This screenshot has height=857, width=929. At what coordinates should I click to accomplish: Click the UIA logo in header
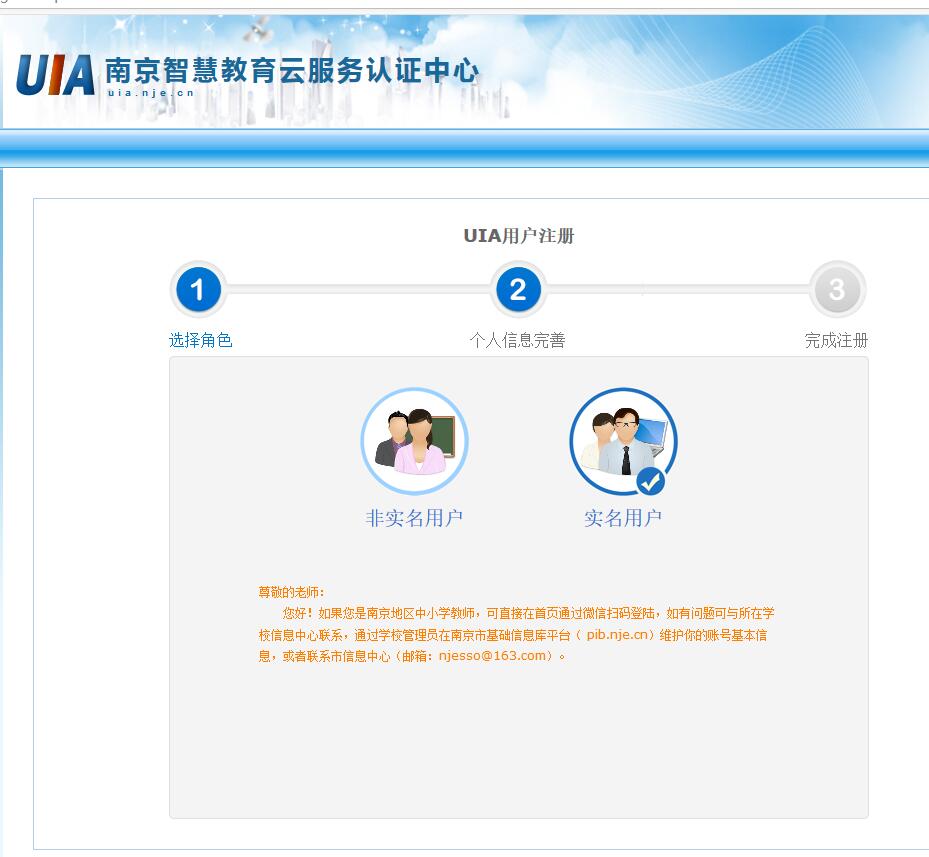pyautogui.click(x=55, y=75)
